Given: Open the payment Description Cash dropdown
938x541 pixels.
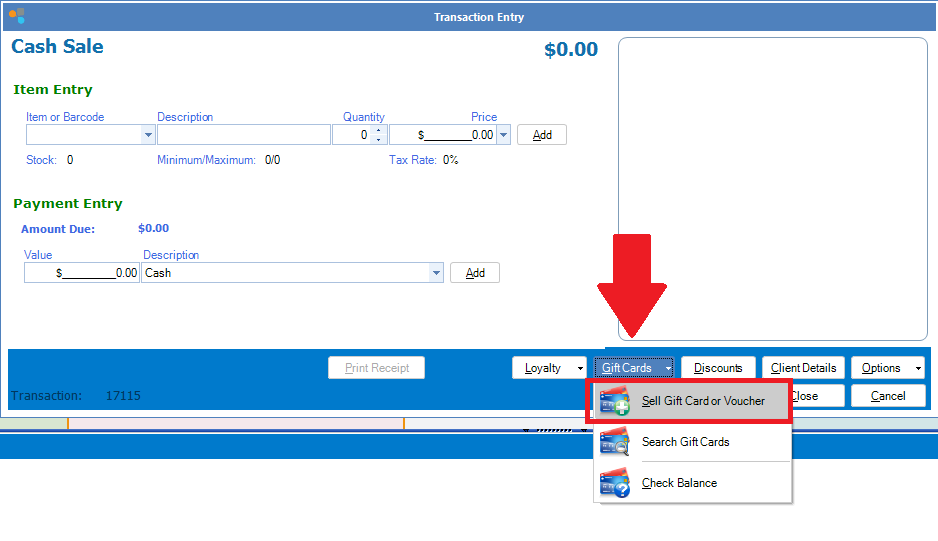Looking at the screenshot, I should (x=436, y=273).
